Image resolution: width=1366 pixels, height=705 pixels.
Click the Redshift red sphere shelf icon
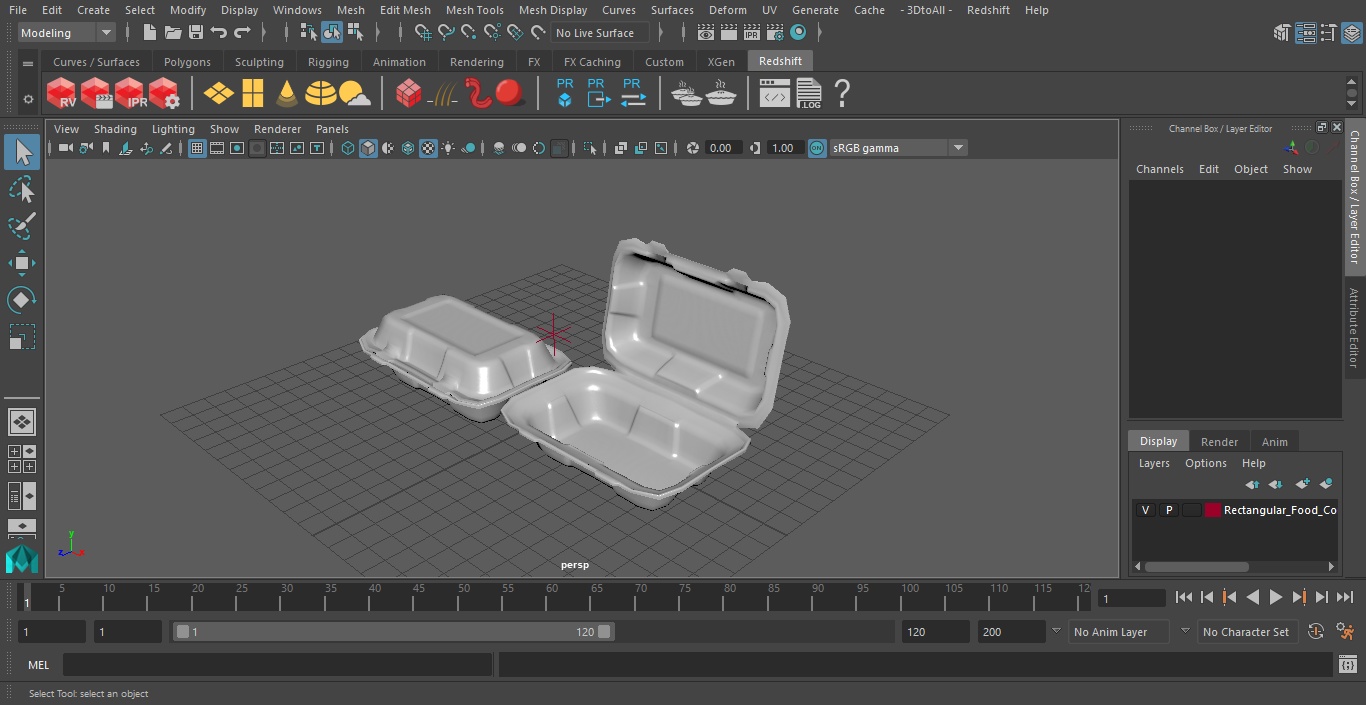point(510,94)
